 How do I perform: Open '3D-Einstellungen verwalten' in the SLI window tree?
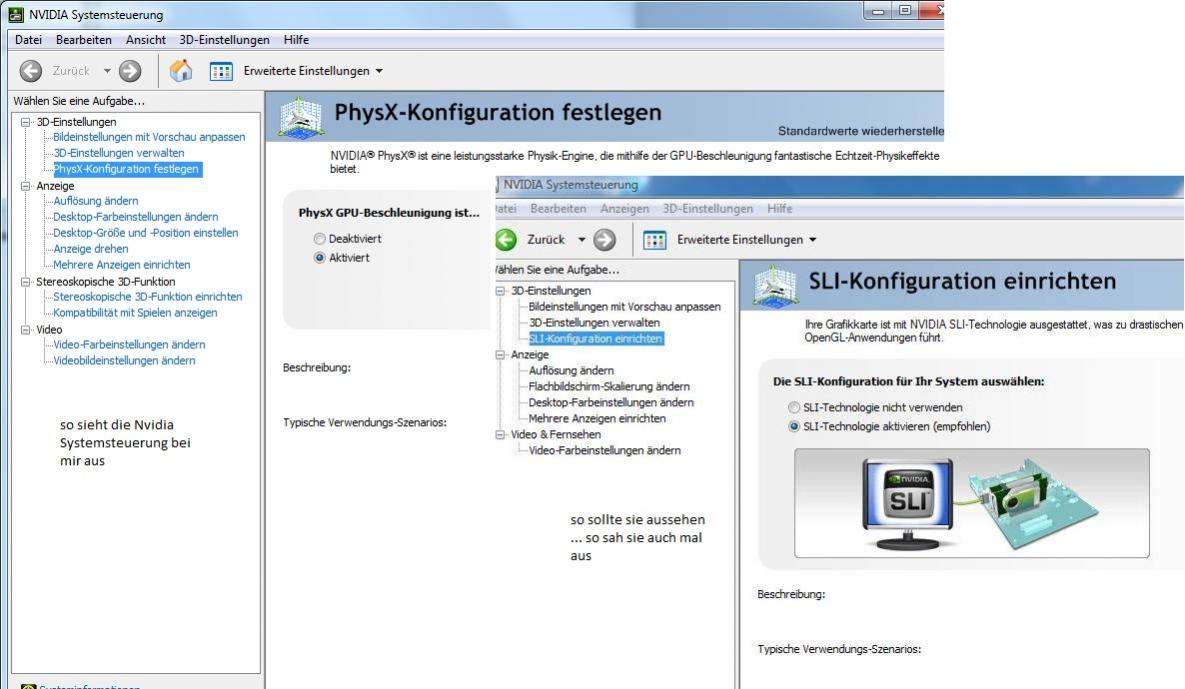(x=594, y=323)
